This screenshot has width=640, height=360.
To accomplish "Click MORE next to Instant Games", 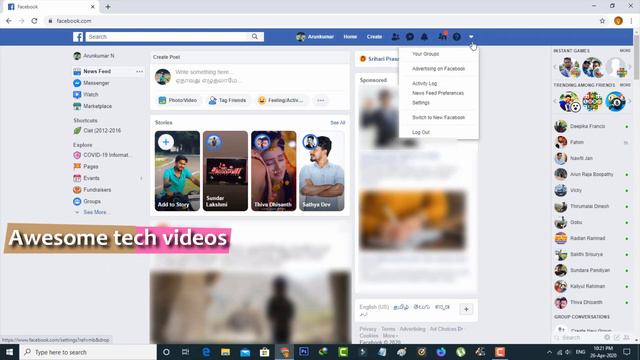I will [x=625, y=51].
